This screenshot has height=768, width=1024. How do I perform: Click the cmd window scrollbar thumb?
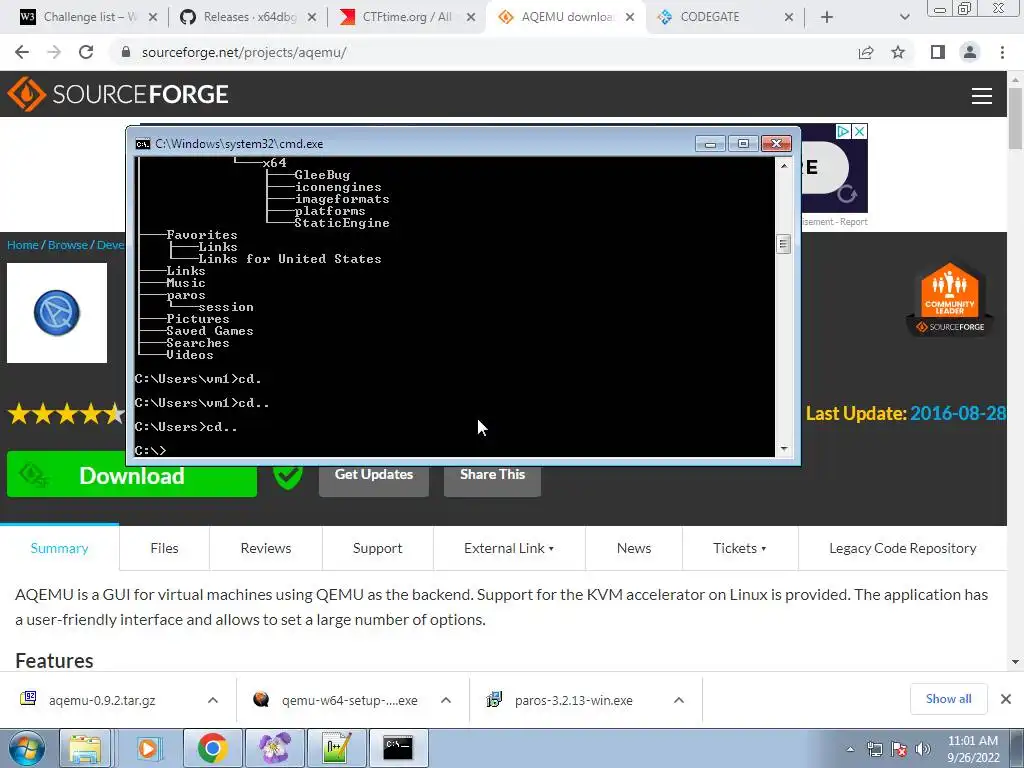[784, 244]
